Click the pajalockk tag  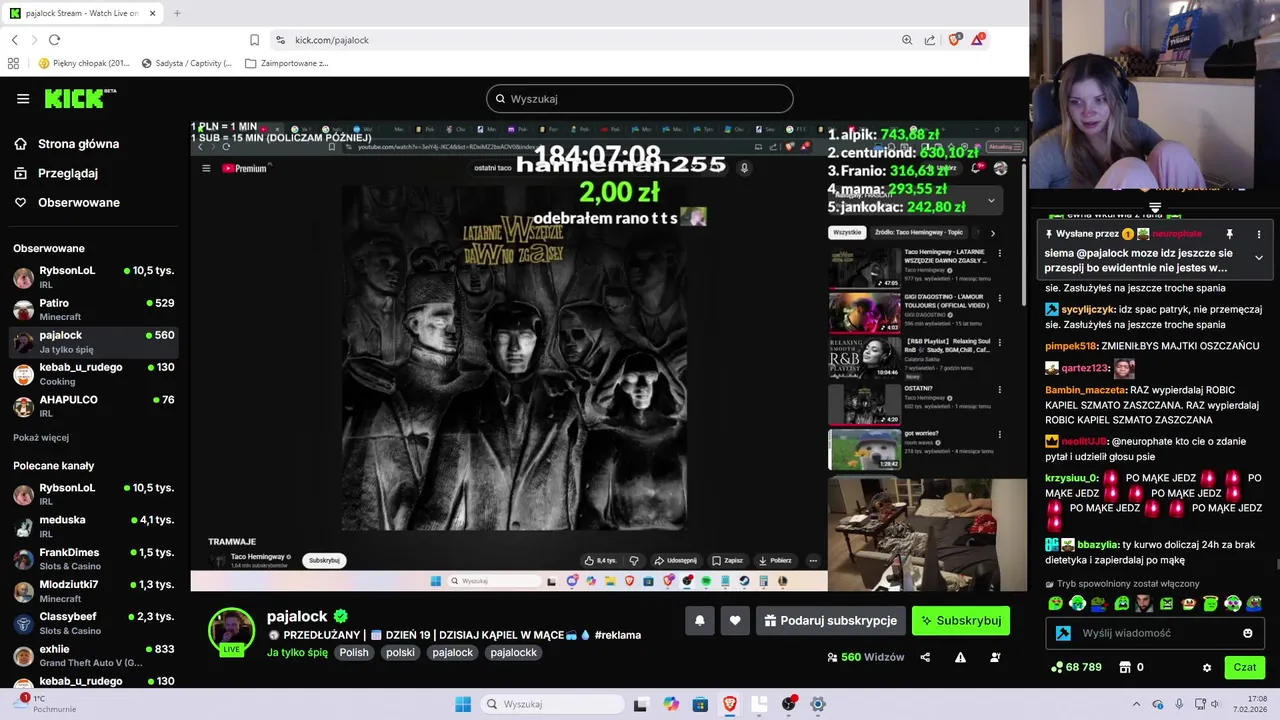click(x=513, y=652)
